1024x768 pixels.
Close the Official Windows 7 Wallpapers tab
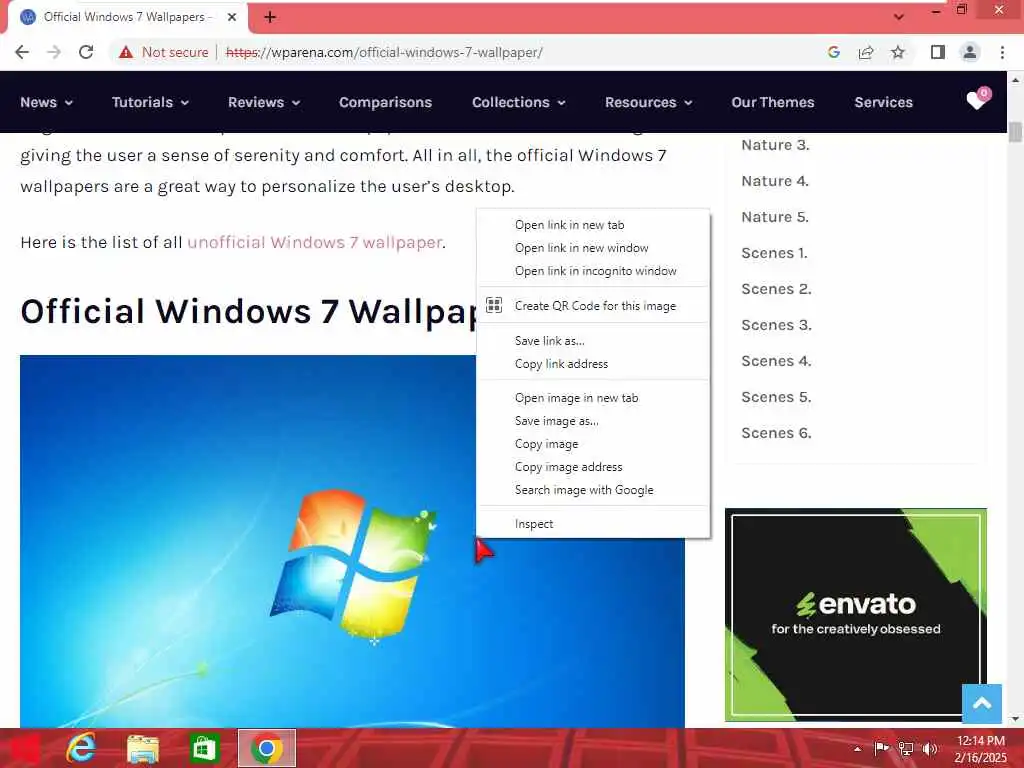tap(232, 17)
